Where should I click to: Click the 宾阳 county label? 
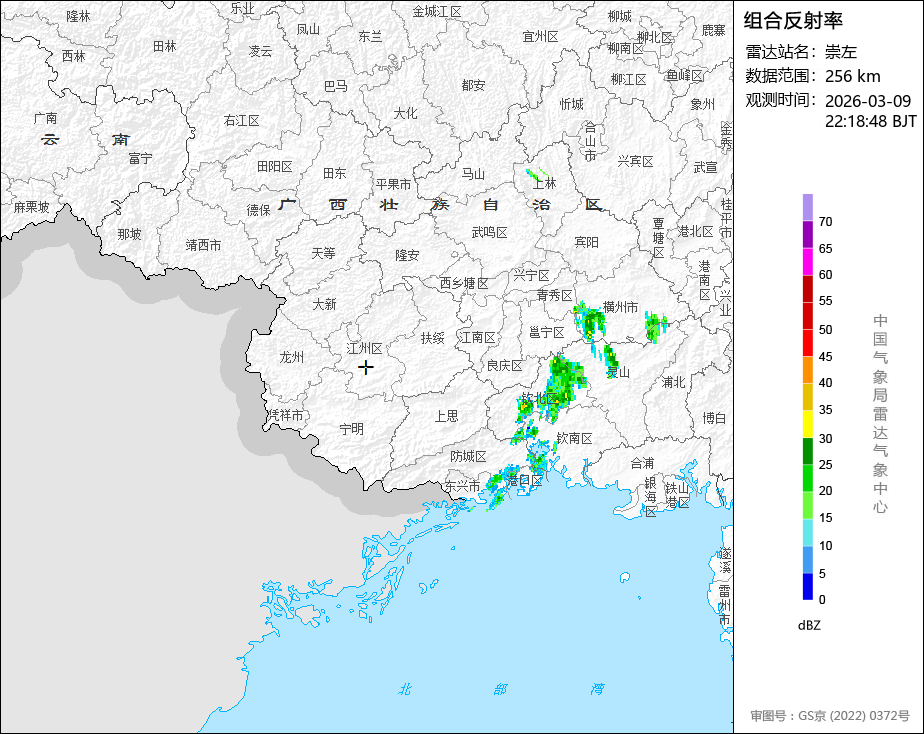[586, 242]
